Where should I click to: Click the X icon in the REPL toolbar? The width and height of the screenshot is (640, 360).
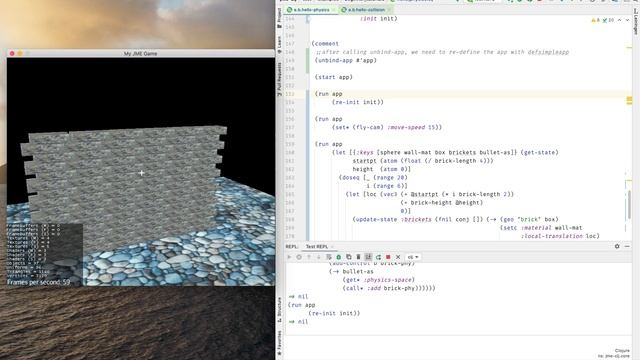click(x=398, y=257)
